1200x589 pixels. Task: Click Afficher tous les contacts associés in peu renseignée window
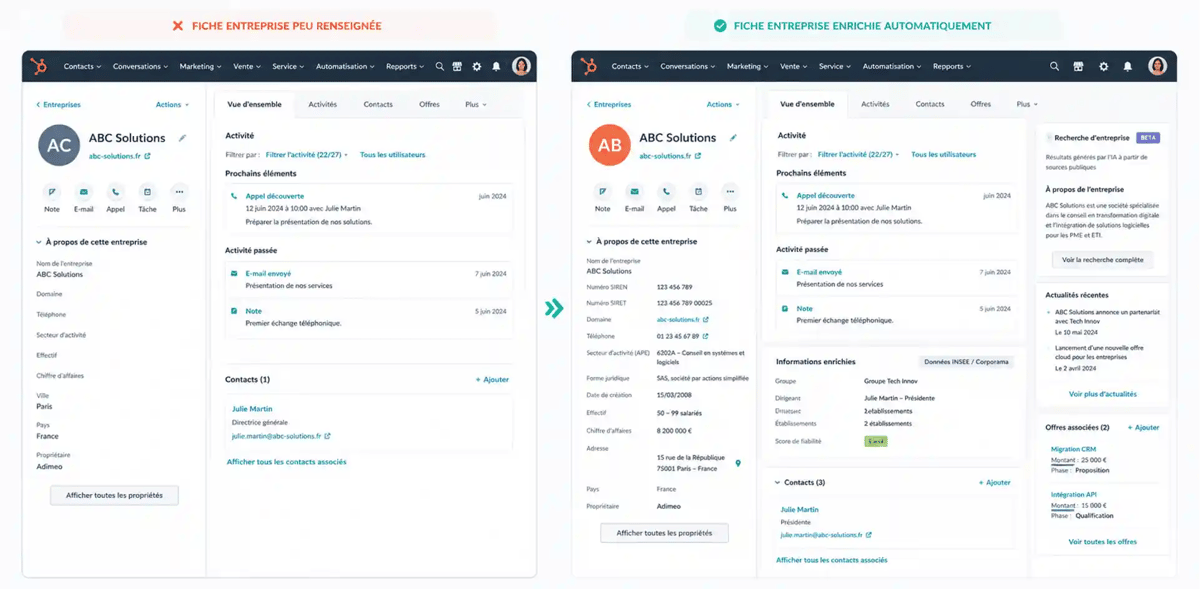(x=287, y=462)
